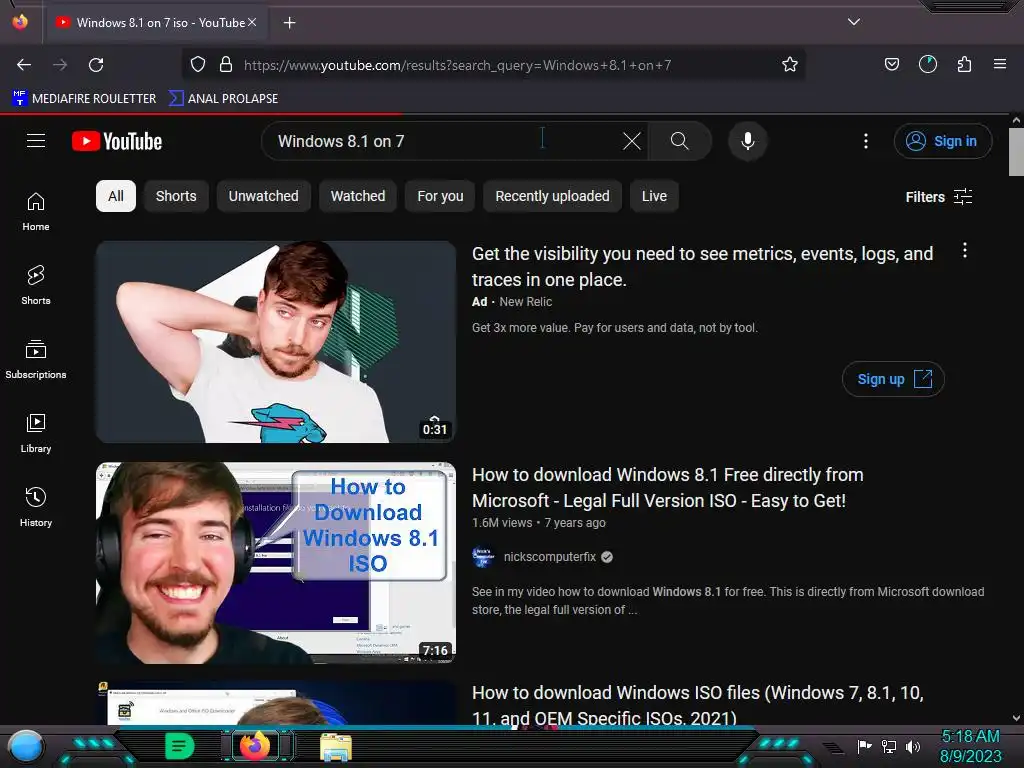Select the Live filter chip
This screenshot has width=1024, height=768.
pos(654,196)
